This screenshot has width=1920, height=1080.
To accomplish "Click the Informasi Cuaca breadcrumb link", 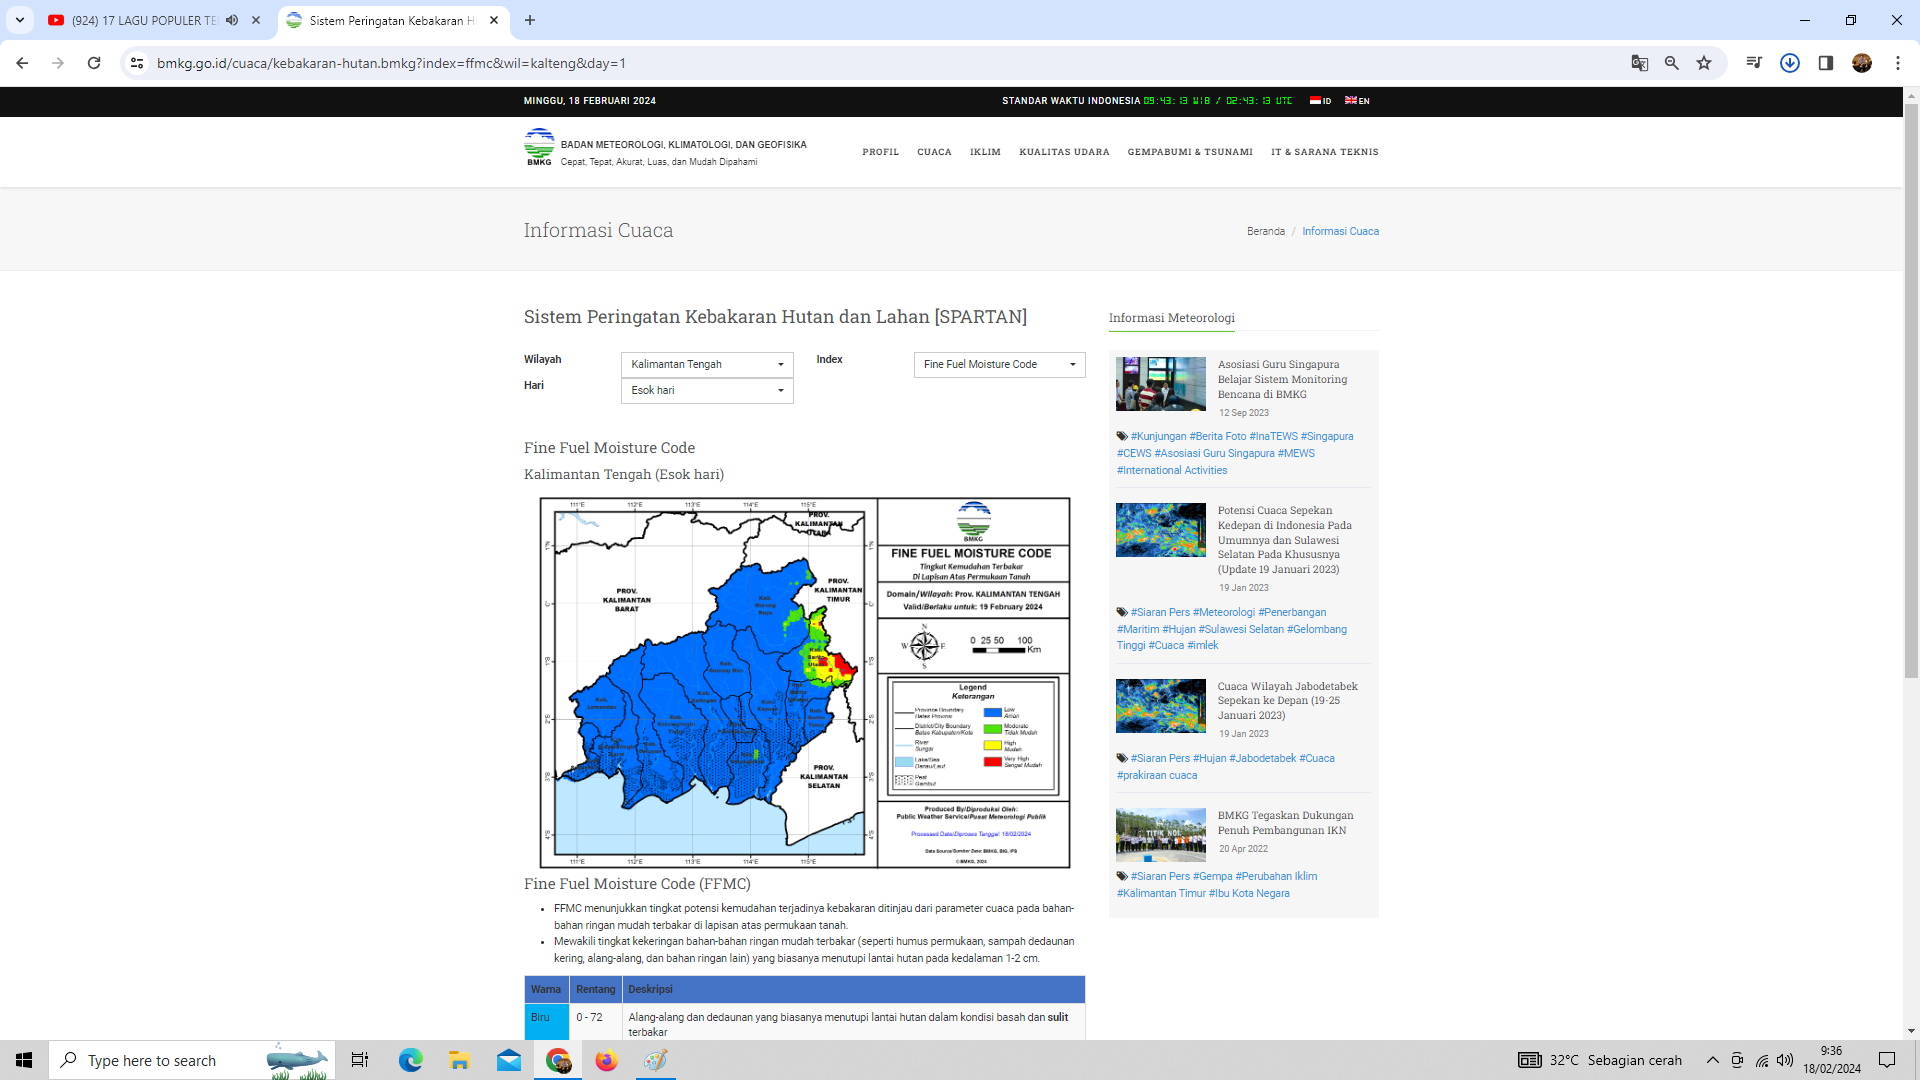I will click(1340, 231).
